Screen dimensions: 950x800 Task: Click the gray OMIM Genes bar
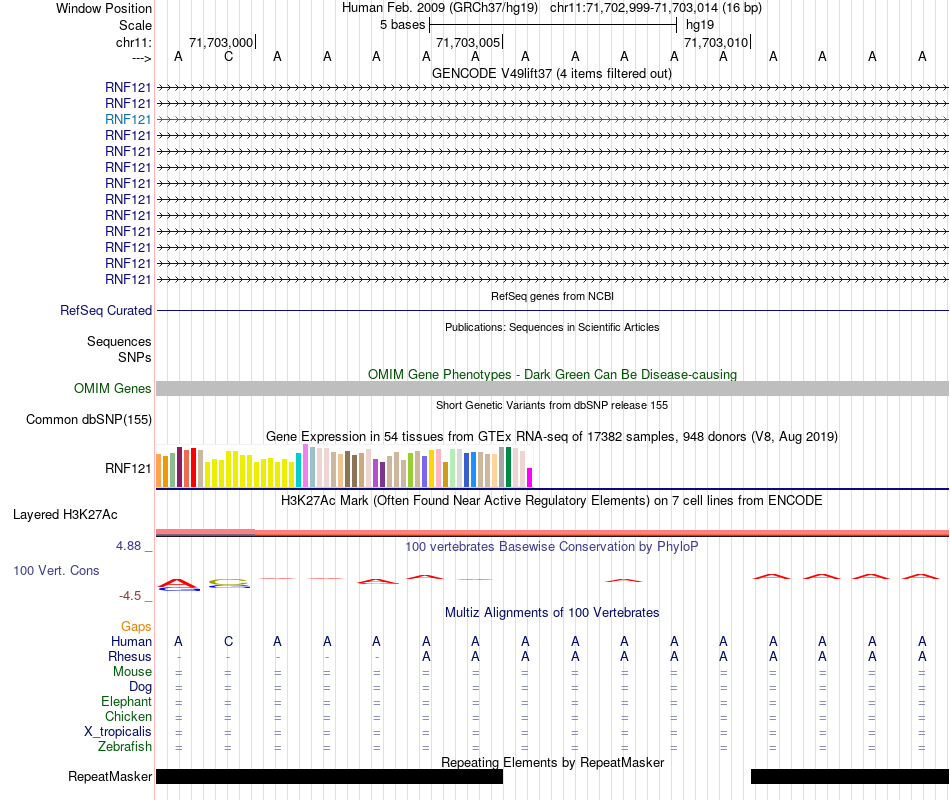(552, 388)
